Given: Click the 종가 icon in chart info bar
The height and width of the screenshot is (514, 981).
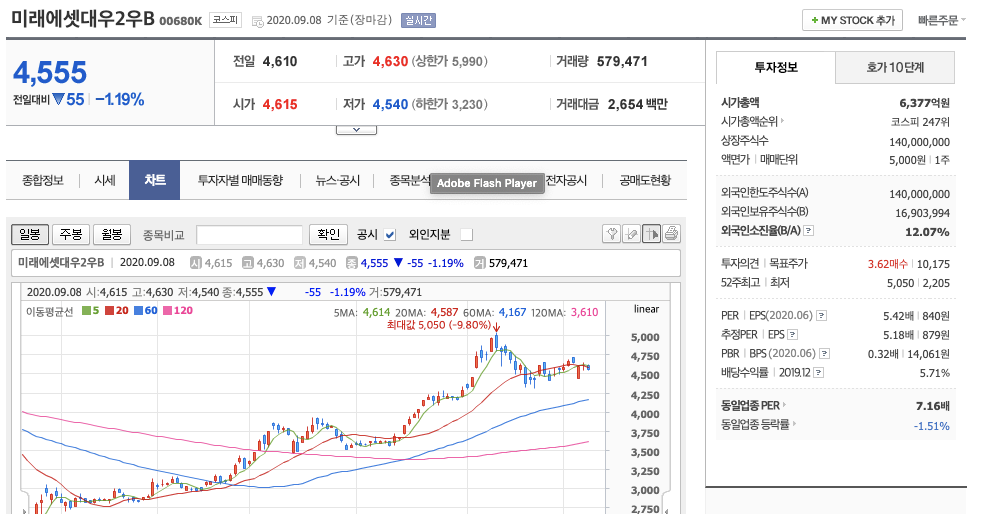Looking at the screenshot, I should [x=352, y=263].
